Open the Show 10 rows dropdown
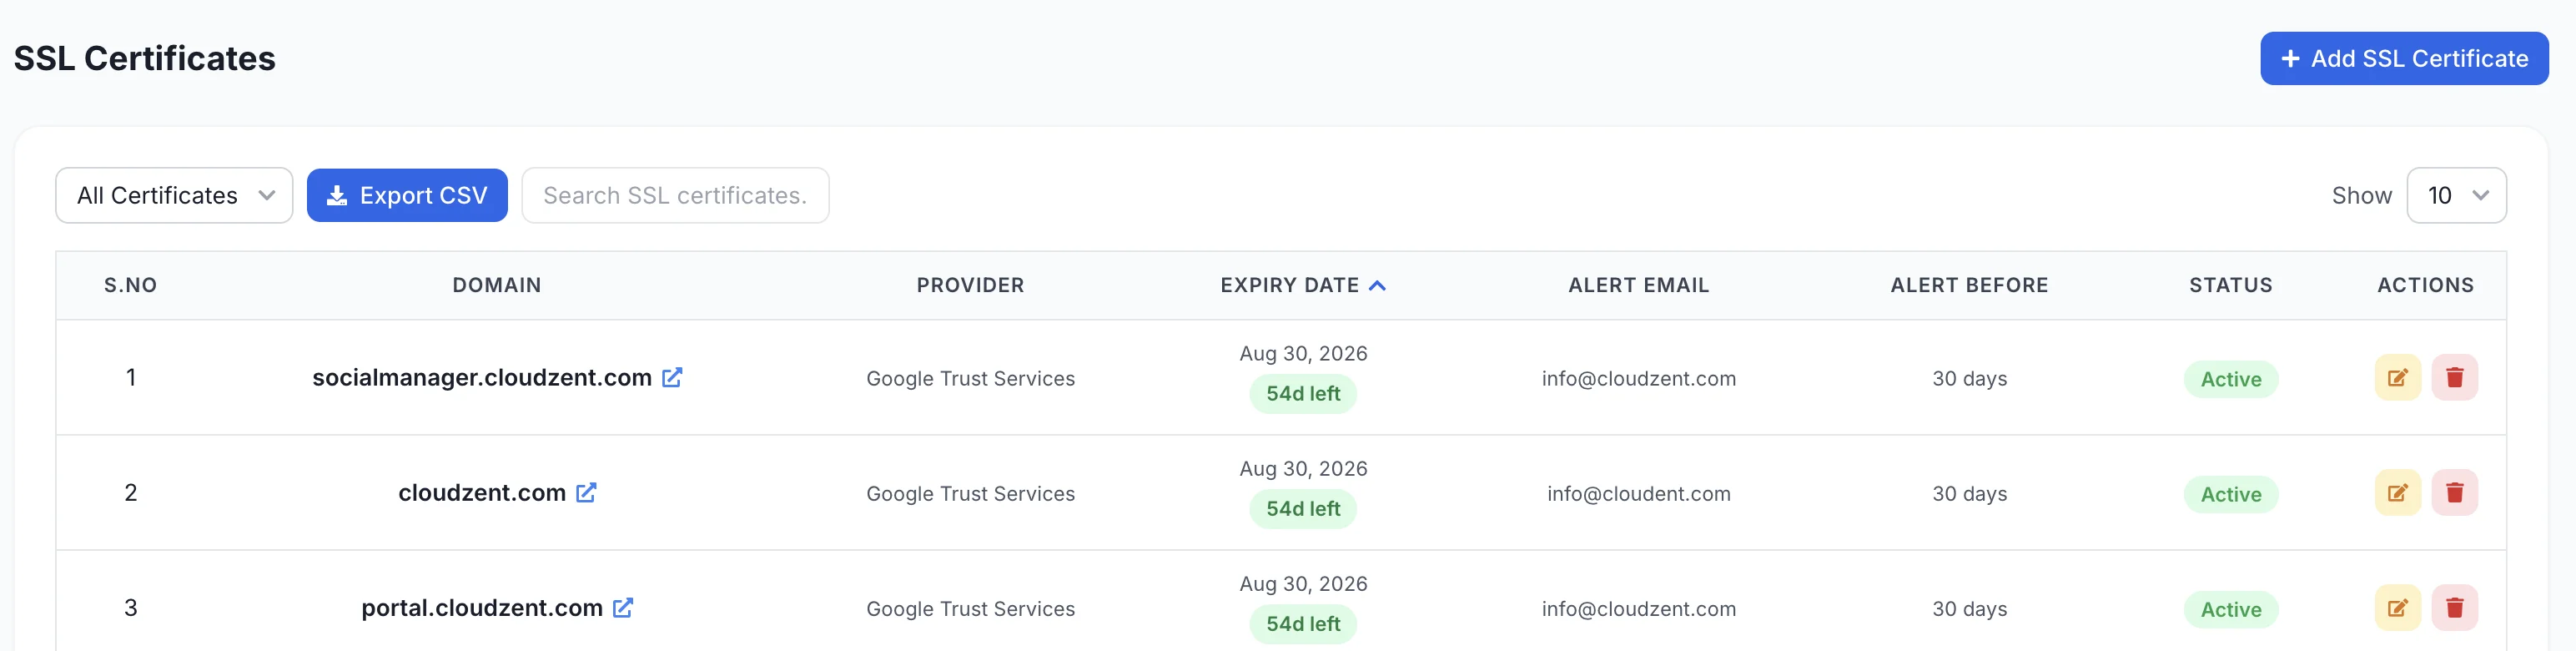This screenshot has width=2576, height=651. click(2456, 195)
